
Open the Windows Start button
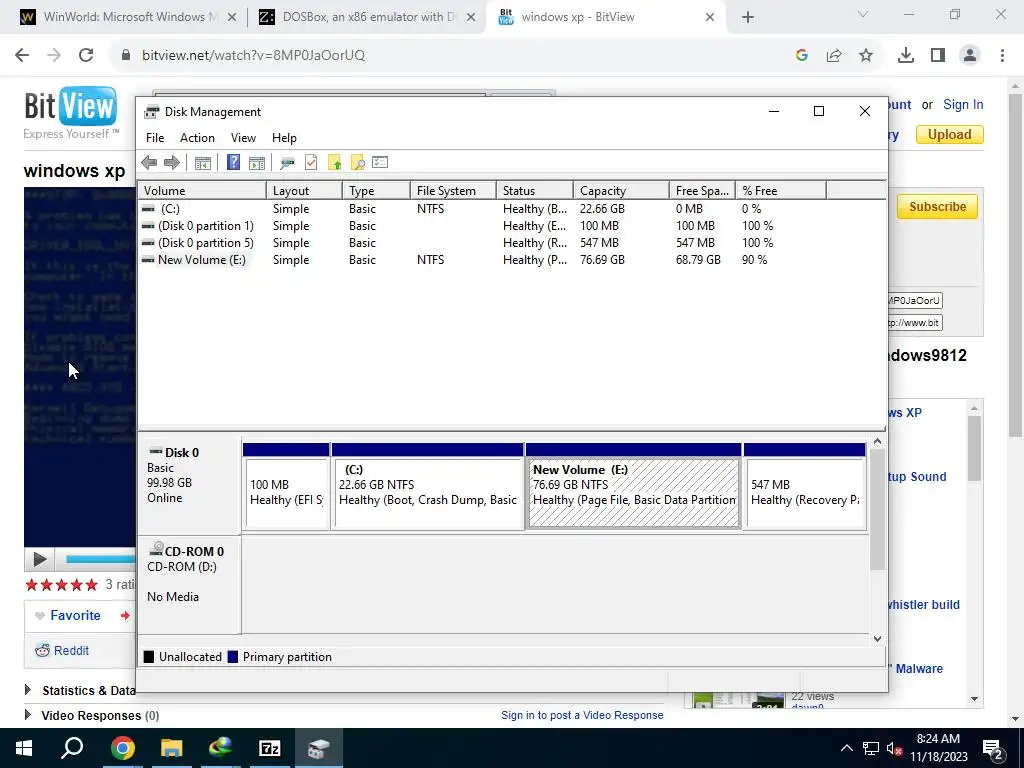[24, 748]
